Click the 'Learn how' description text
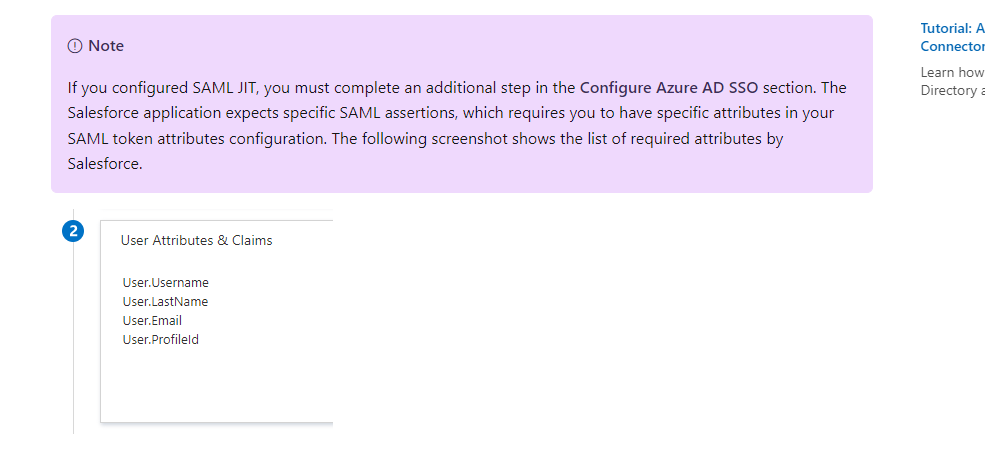 tap(951, 72)
